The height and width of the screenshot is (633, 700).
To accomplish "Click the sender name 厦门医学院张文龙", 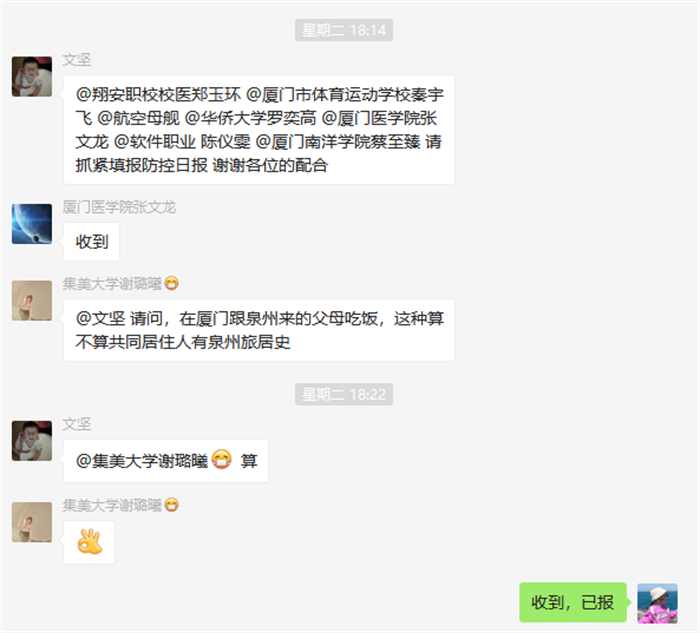I will [x=119, y=207].
